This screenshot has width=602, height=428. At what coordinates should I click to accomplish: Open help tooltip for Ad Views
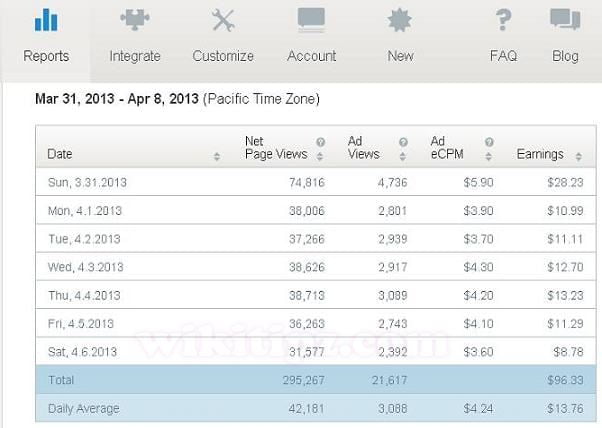point(403,142)
